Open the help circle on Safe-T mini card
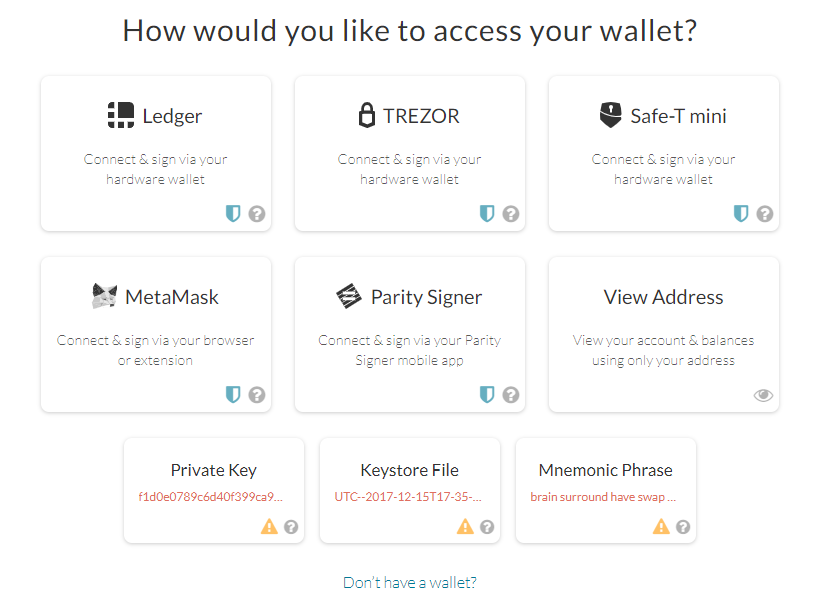 coord(766,213)
